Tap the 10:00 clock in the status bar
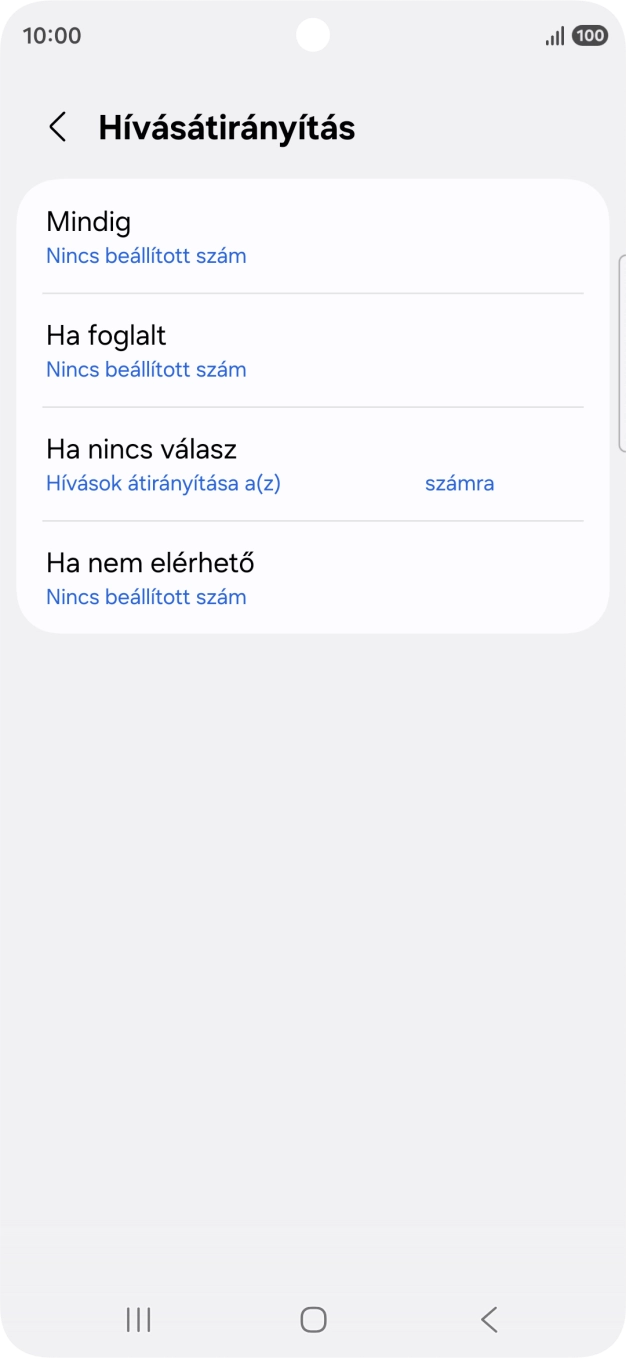Image resolution: width=626 pixels, height=1358 pixels. (50, 35)
